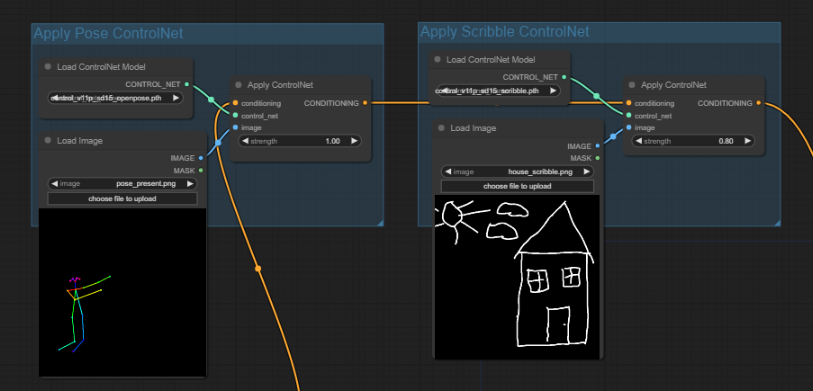Click choose file to upload under house_scribble.png
813x391 pixels.
[x=517, y=186]
